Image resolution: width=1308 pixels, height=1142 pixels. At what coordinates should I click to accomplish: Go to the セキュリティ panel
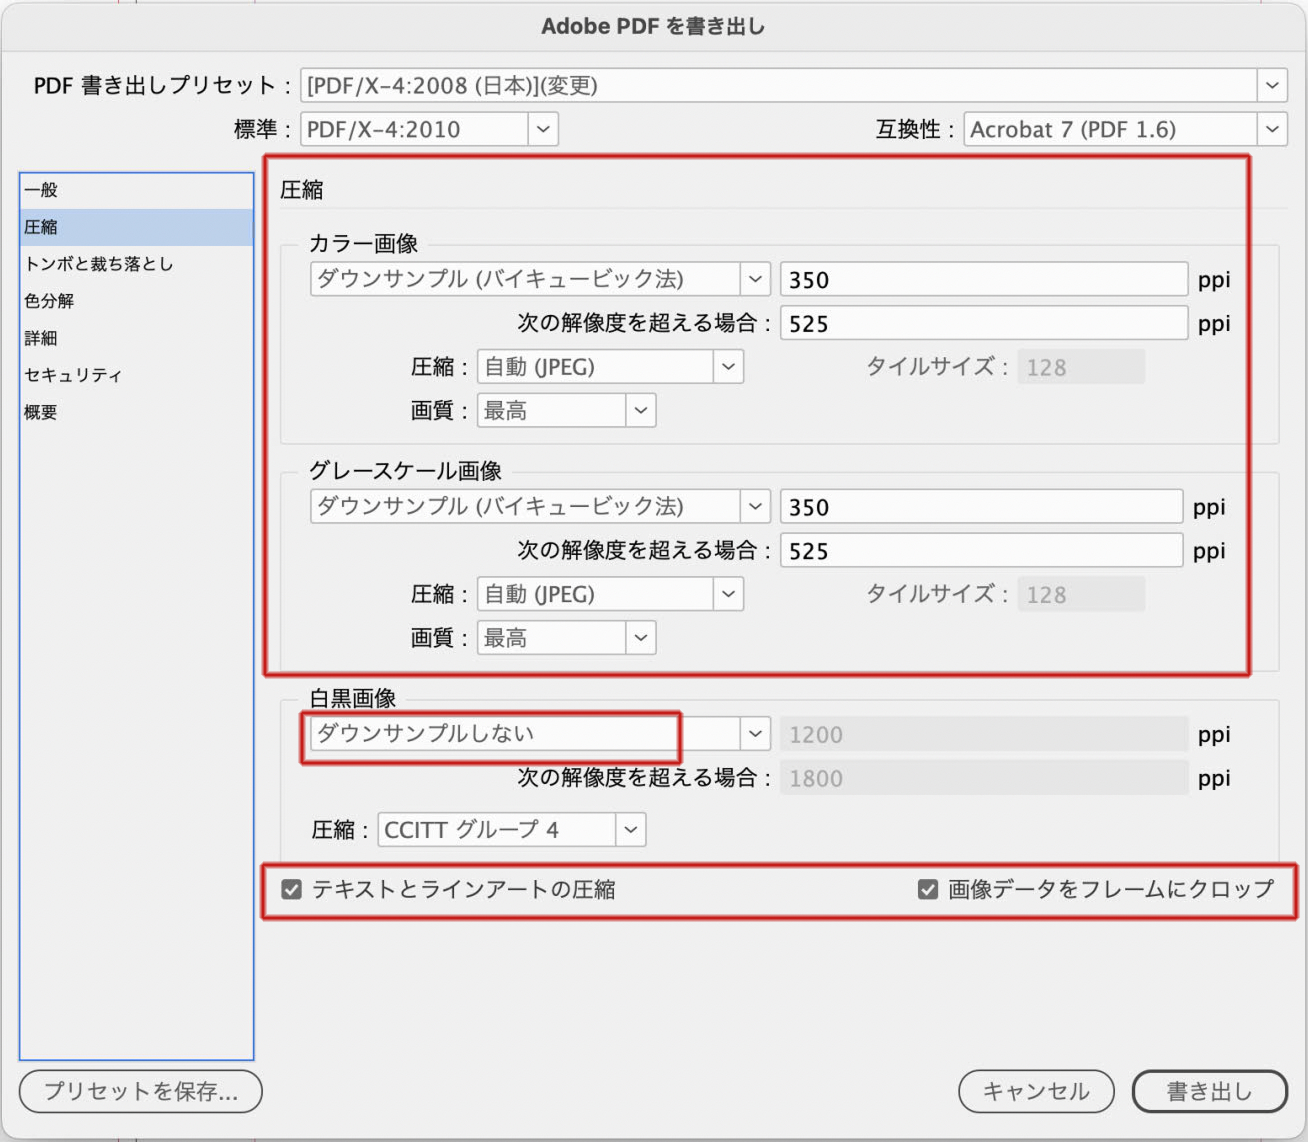(x=73, y=375)
